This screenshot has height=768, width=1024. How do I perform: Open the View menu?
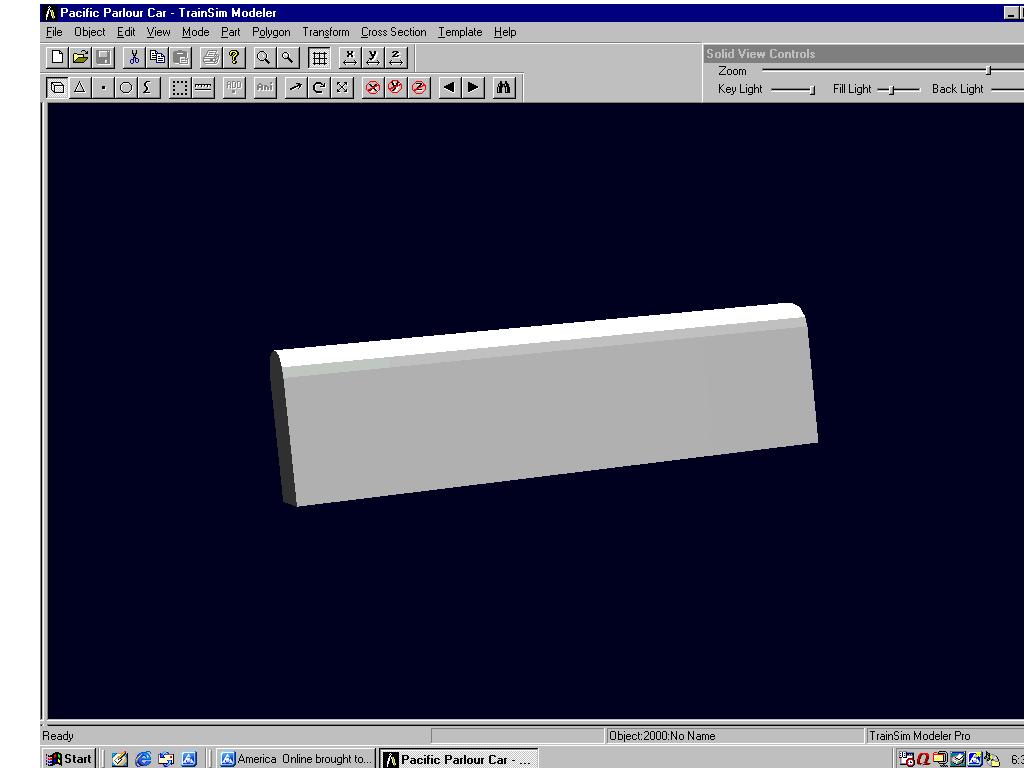(158, 32)
